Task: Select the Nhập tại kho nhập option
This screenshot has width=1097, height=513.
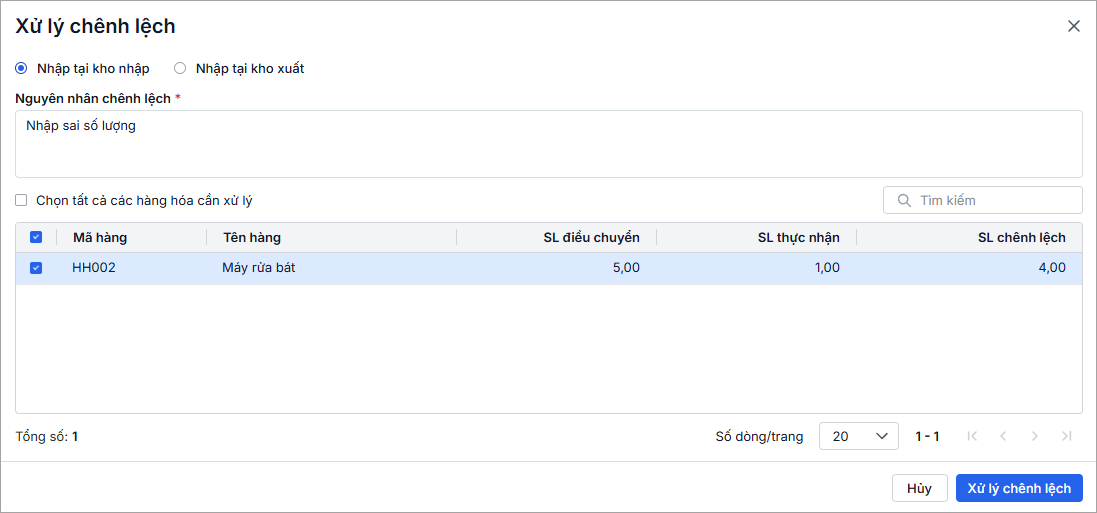Action: point(21,69)
